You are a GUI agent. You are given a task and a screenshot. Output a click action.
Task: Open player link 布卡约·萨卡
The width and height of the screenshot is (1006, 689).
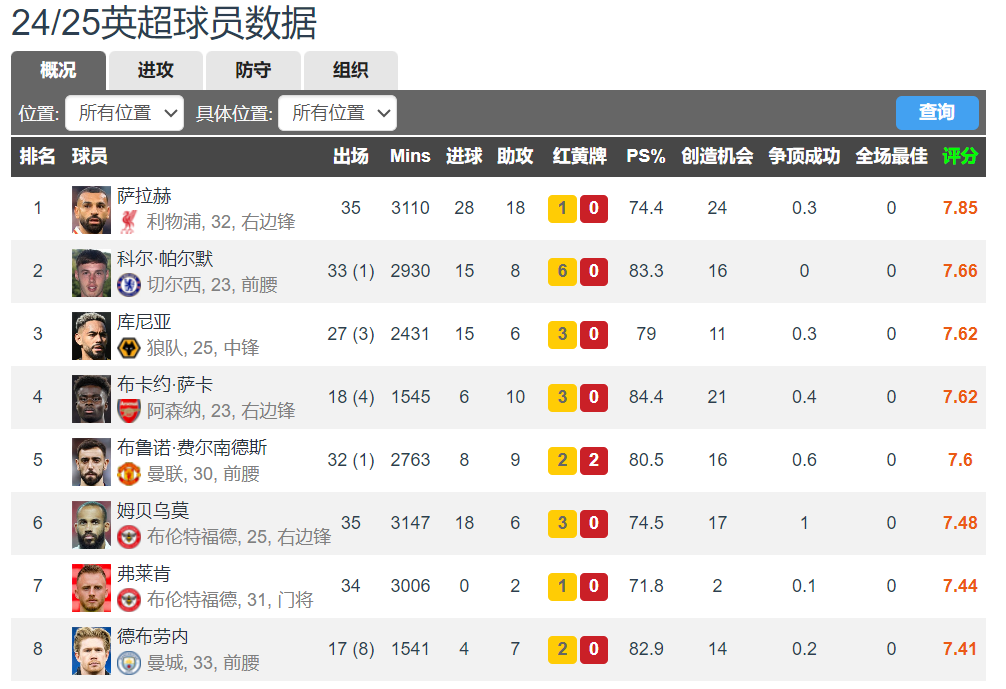point(165,385)
